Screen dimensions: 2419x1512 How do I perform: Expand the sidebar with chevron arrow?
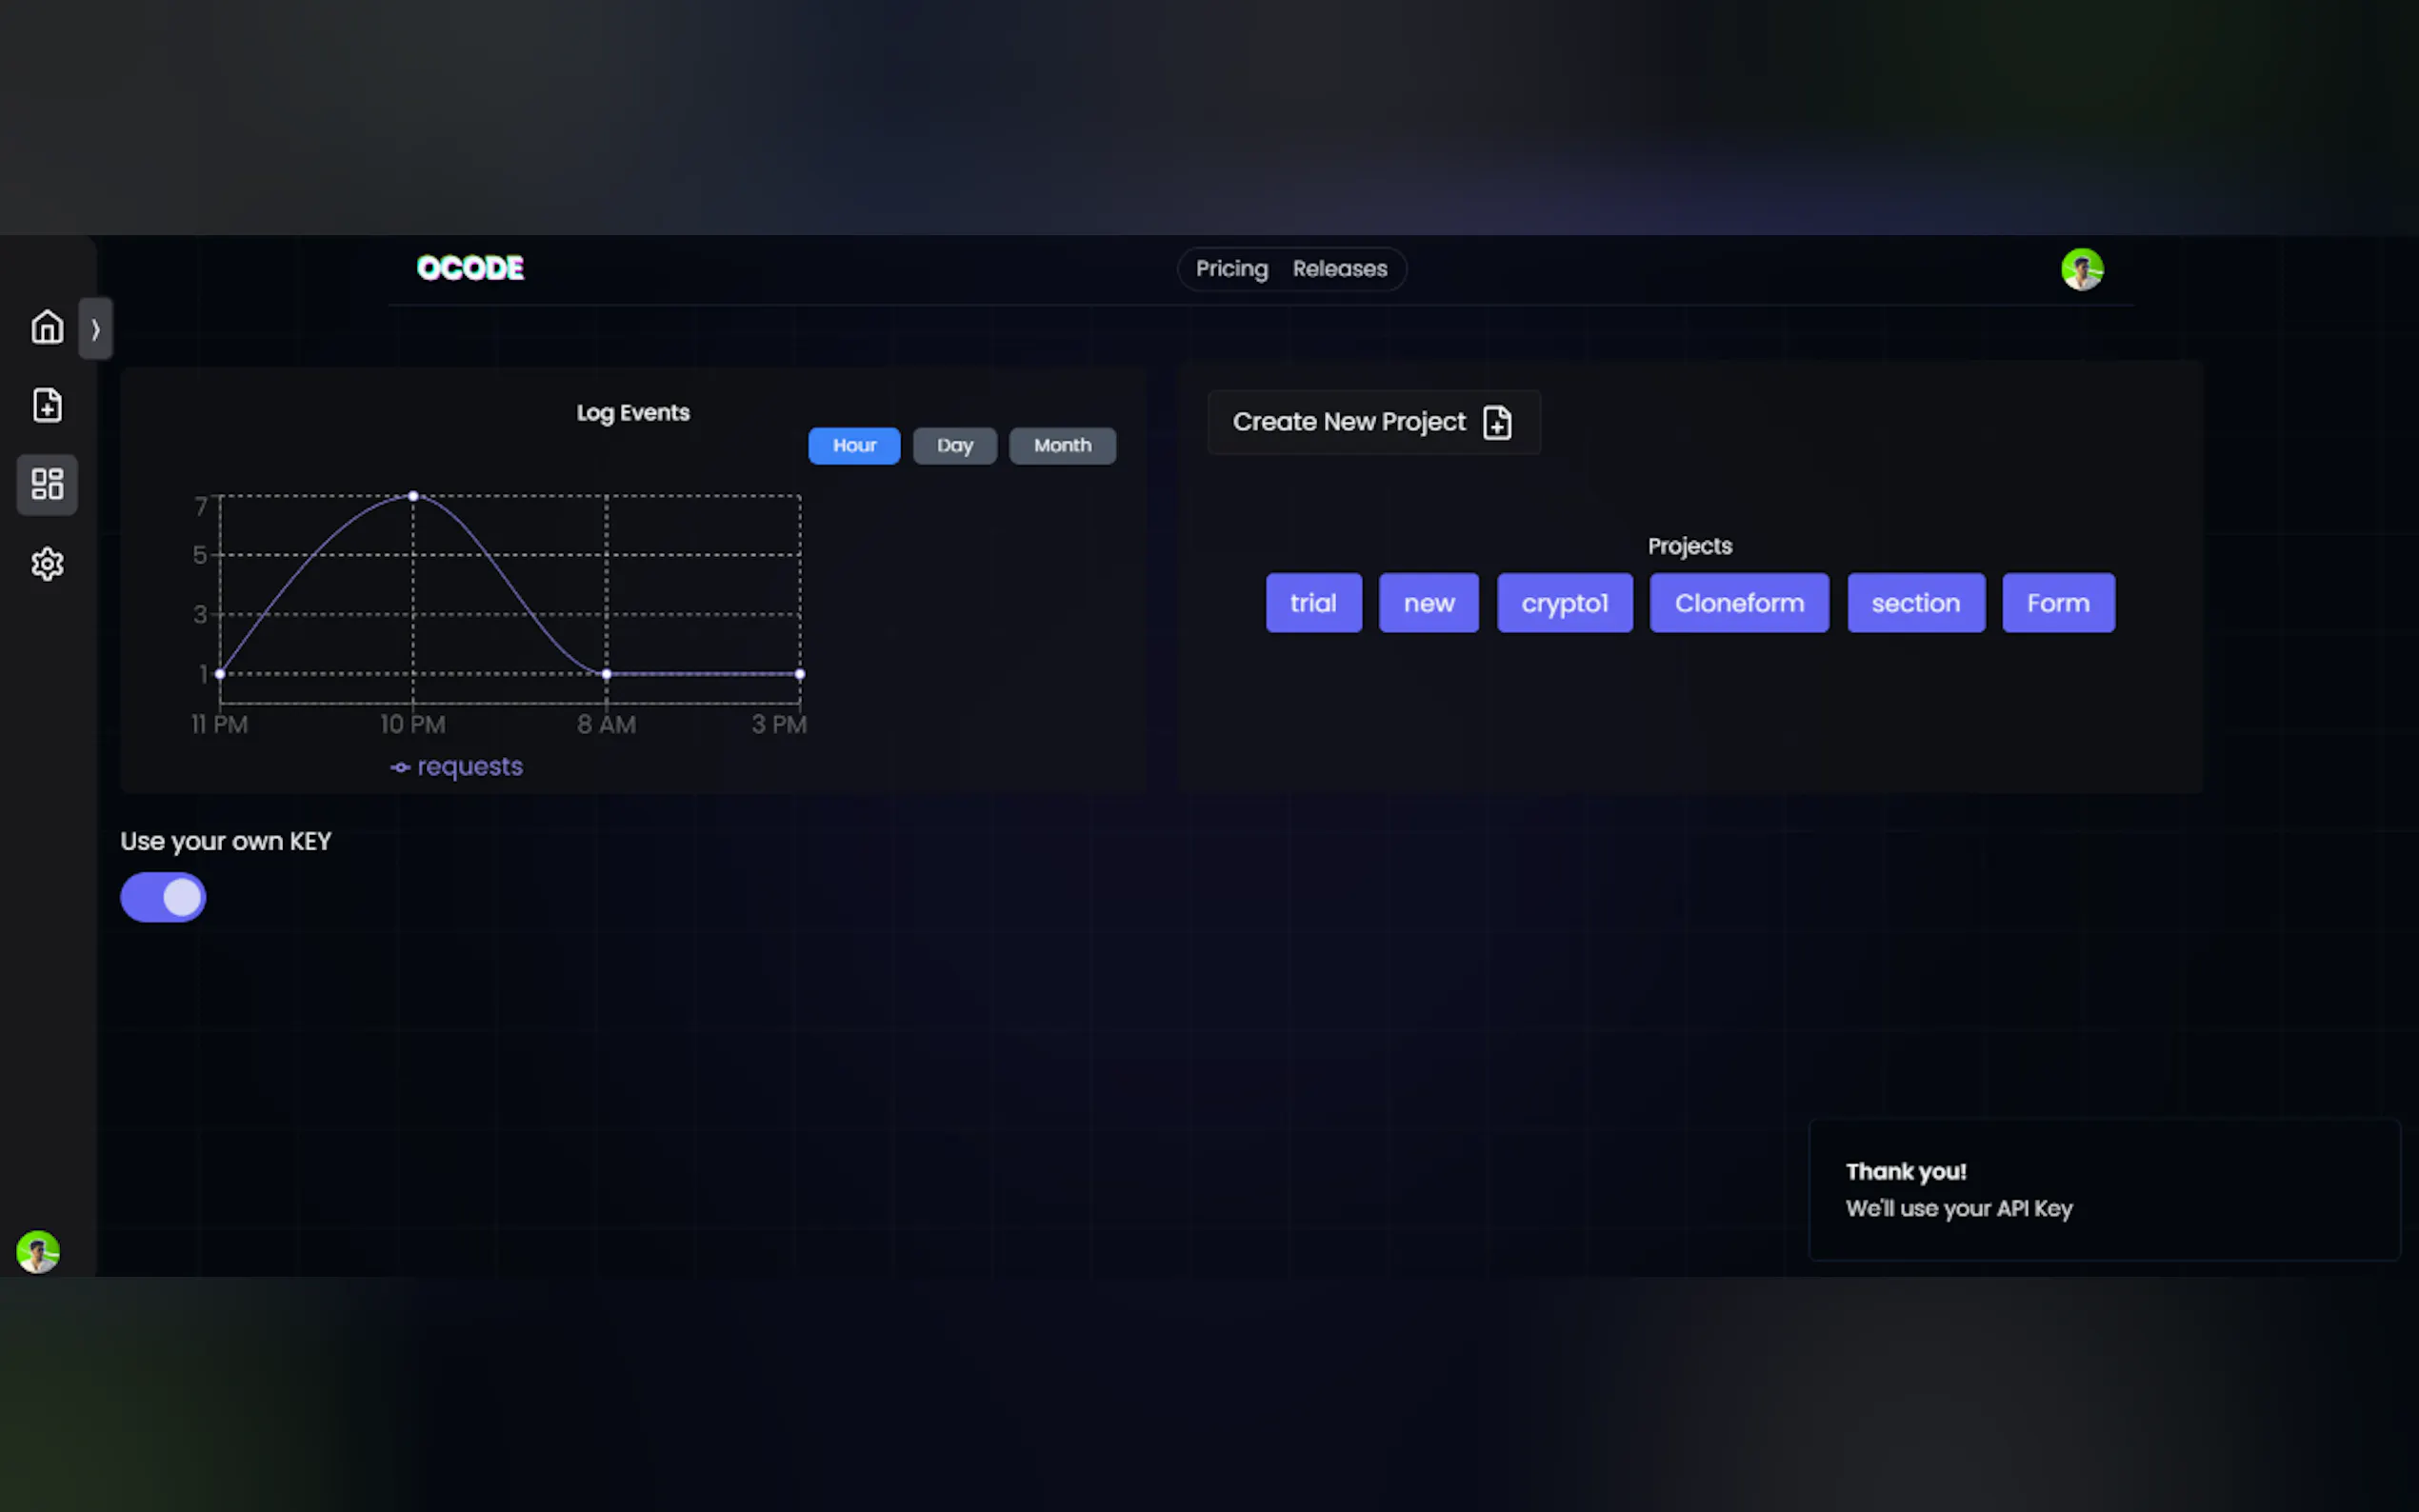[95, 328]
